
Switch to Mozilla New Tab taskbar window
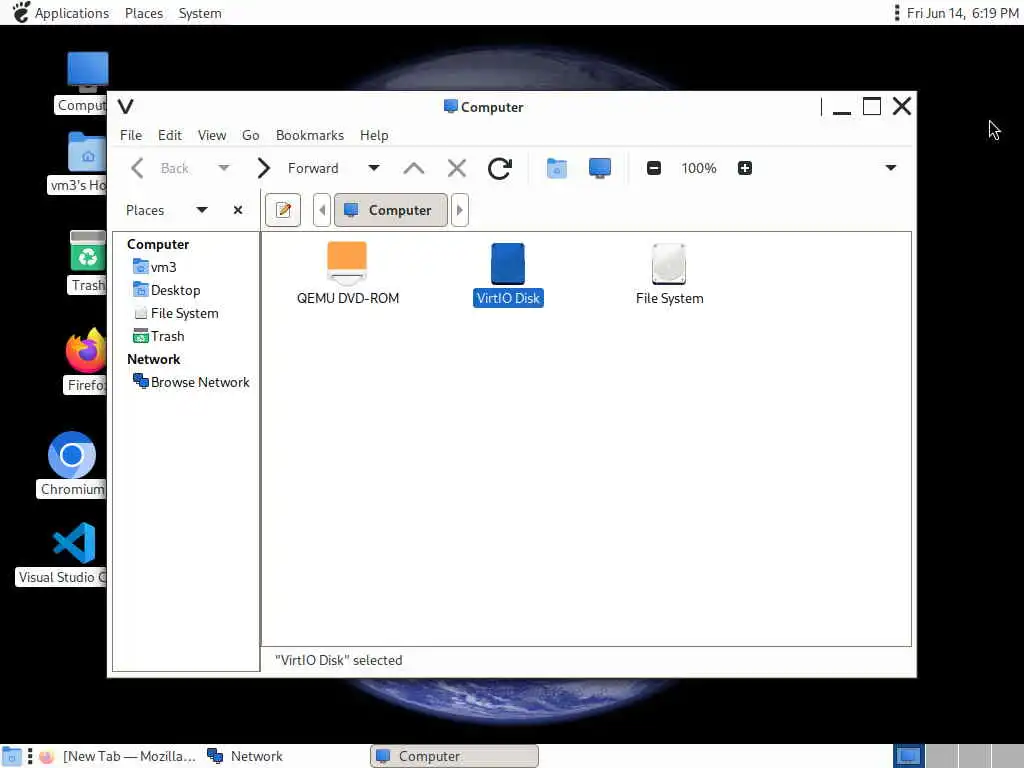coord(118,756)
